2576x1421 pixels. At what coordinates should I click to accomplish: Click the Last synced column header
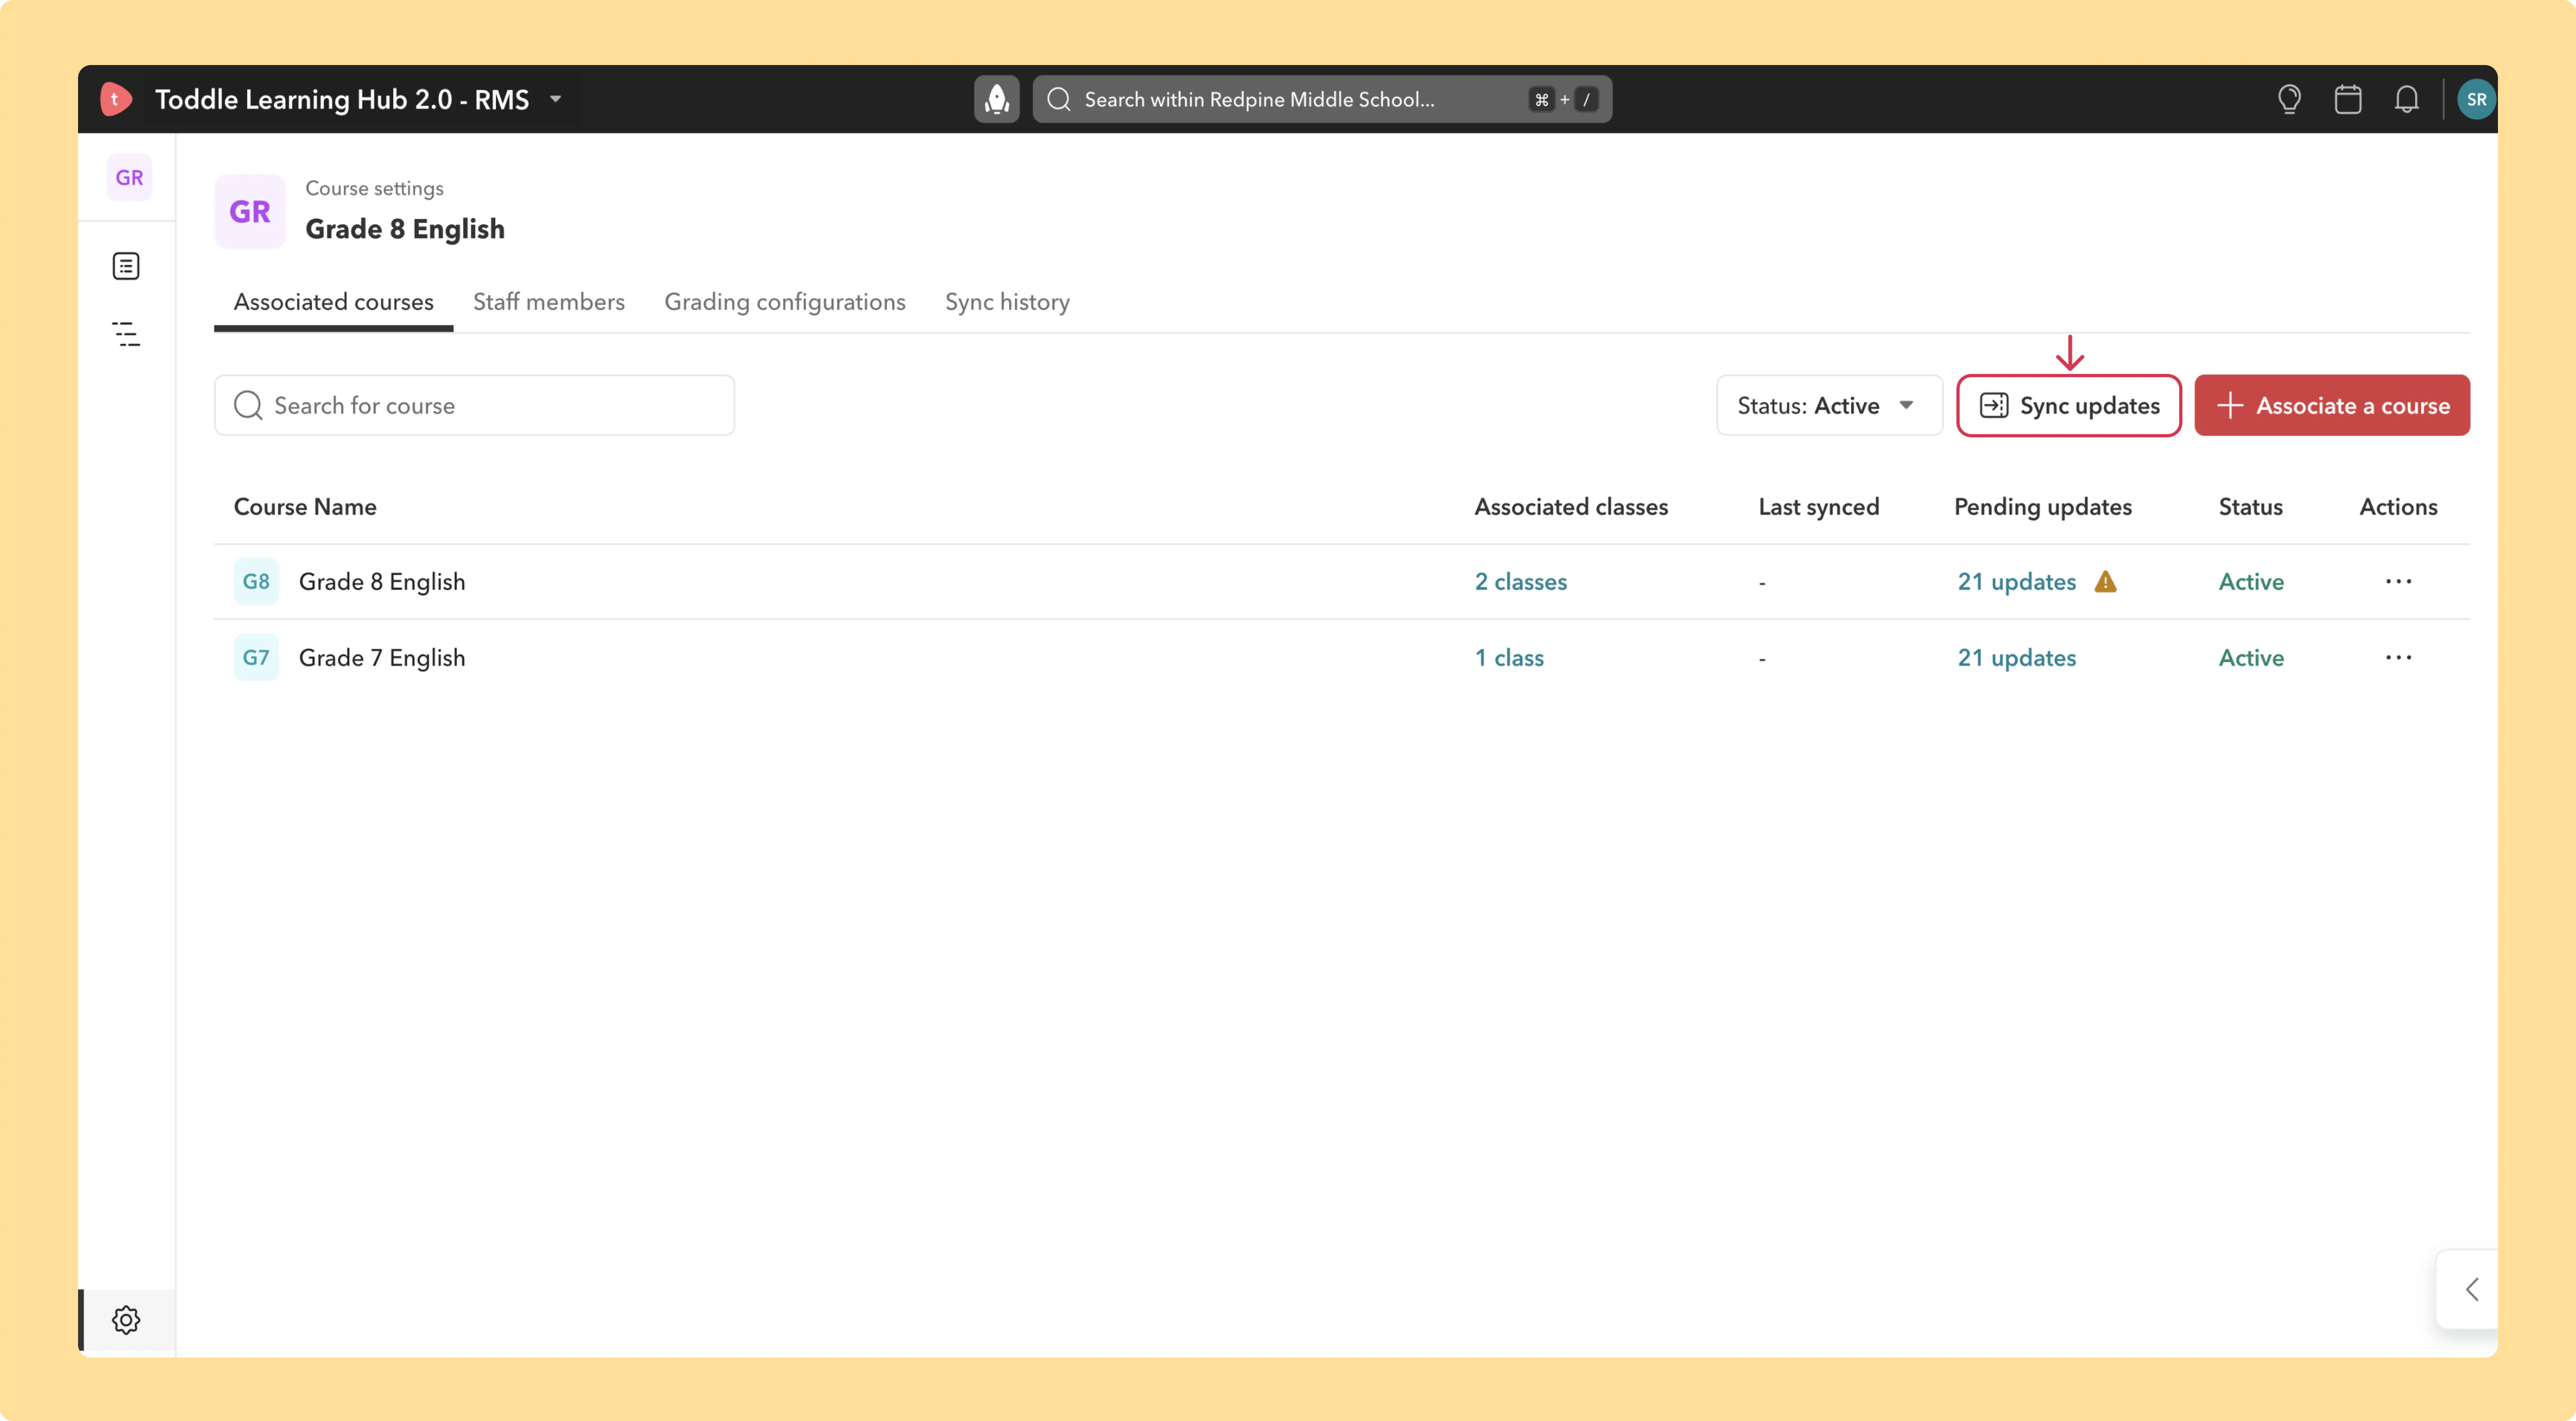pos(1819,506)
